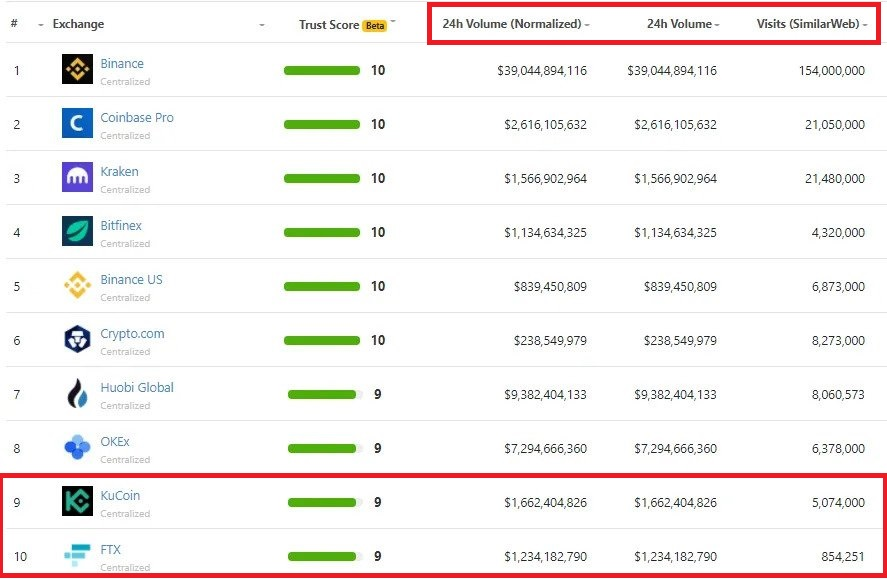The width and height of the screenshot is (887, 581).
Task: Open the Huobi Global exchange link
Action: point(137,388)
